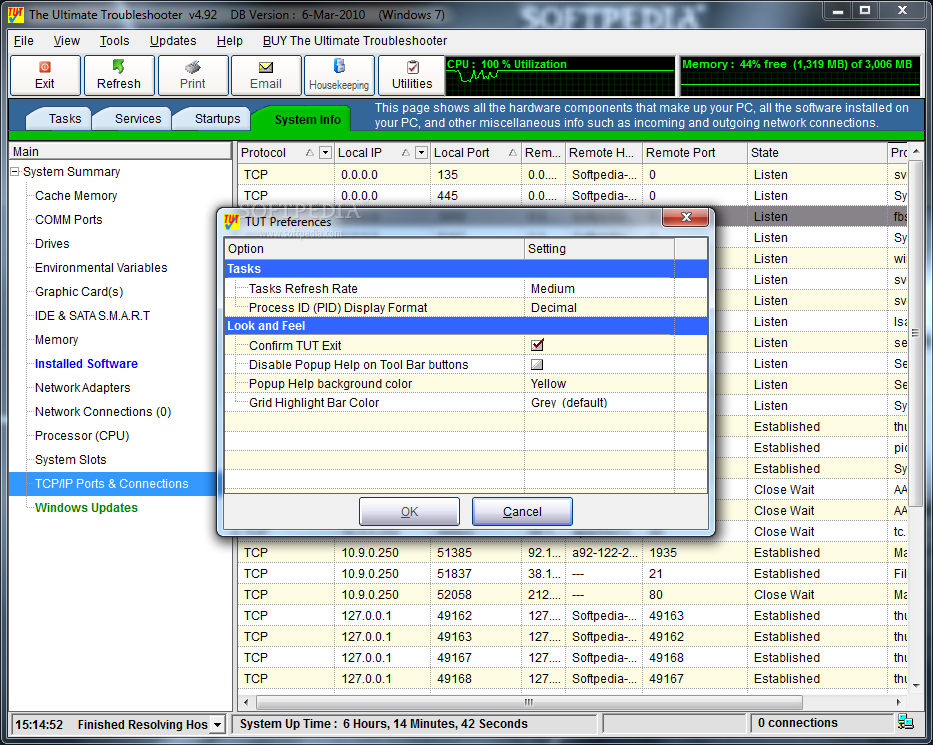The width and height of the screenshot is (933, 745).
Task: Open the Housekeeping toolbar button
Action: [x=339, y=76]
